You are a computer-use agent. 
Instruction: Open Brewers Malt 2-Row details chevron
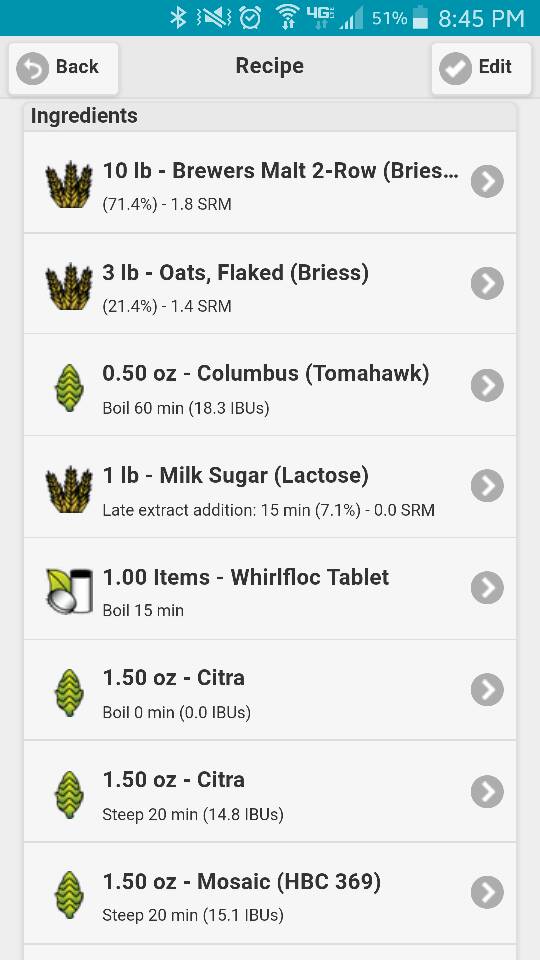[487, 182]
